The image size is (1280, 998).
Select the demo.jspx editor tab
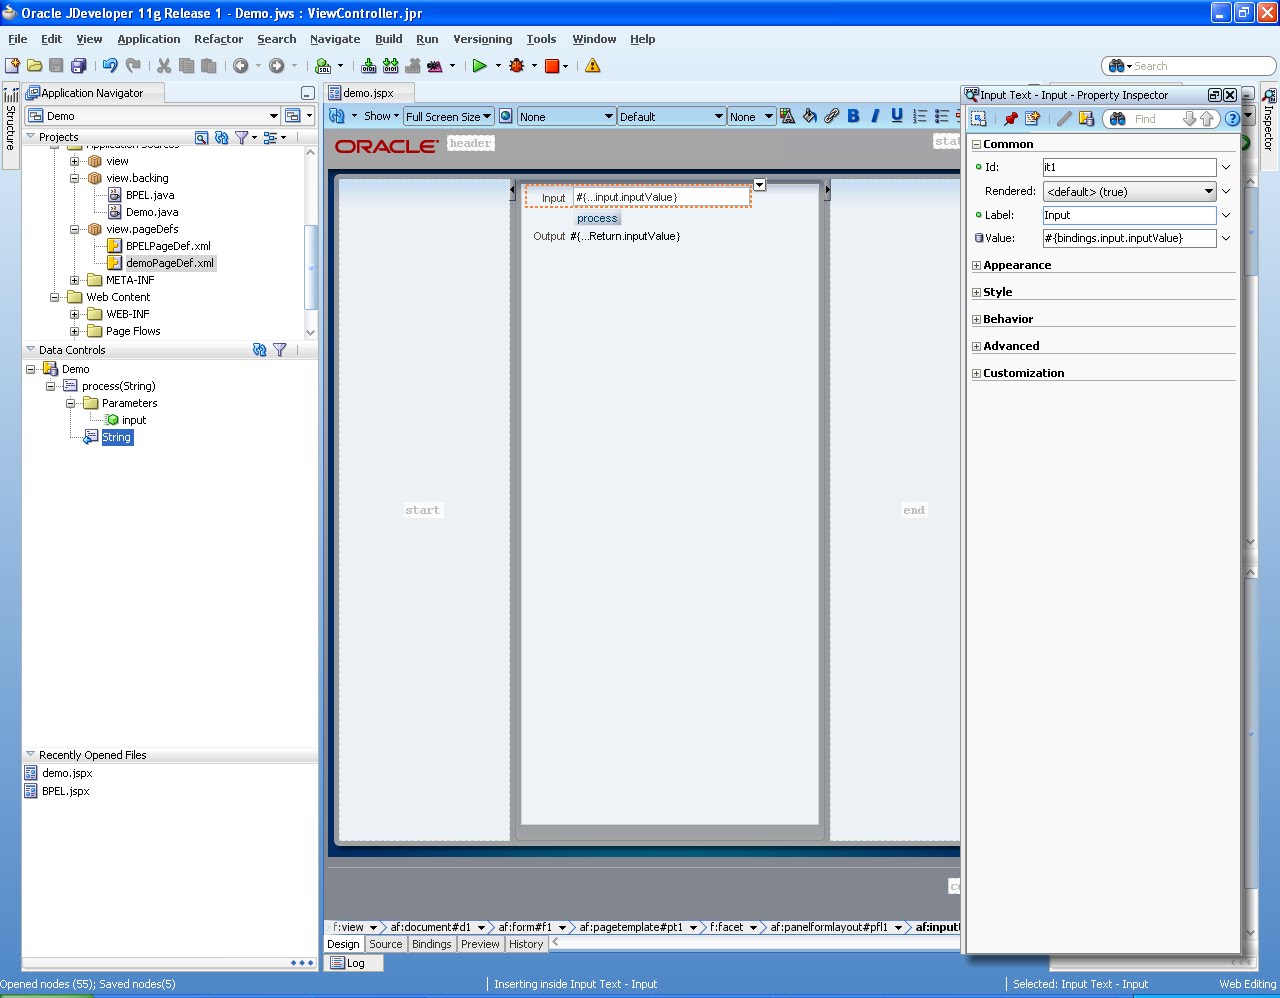368,93
